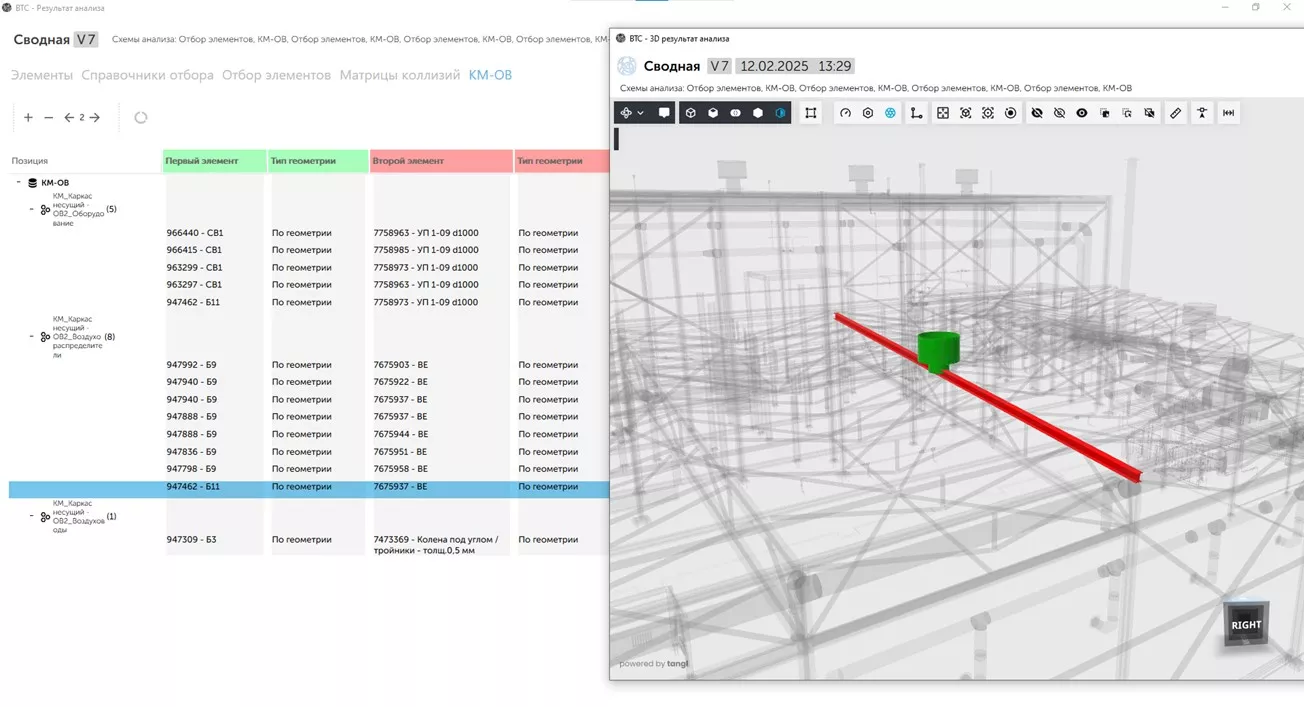Open the Справочники отбора tab
This screenshot has width=1304, height=707.
click(147, 75)
